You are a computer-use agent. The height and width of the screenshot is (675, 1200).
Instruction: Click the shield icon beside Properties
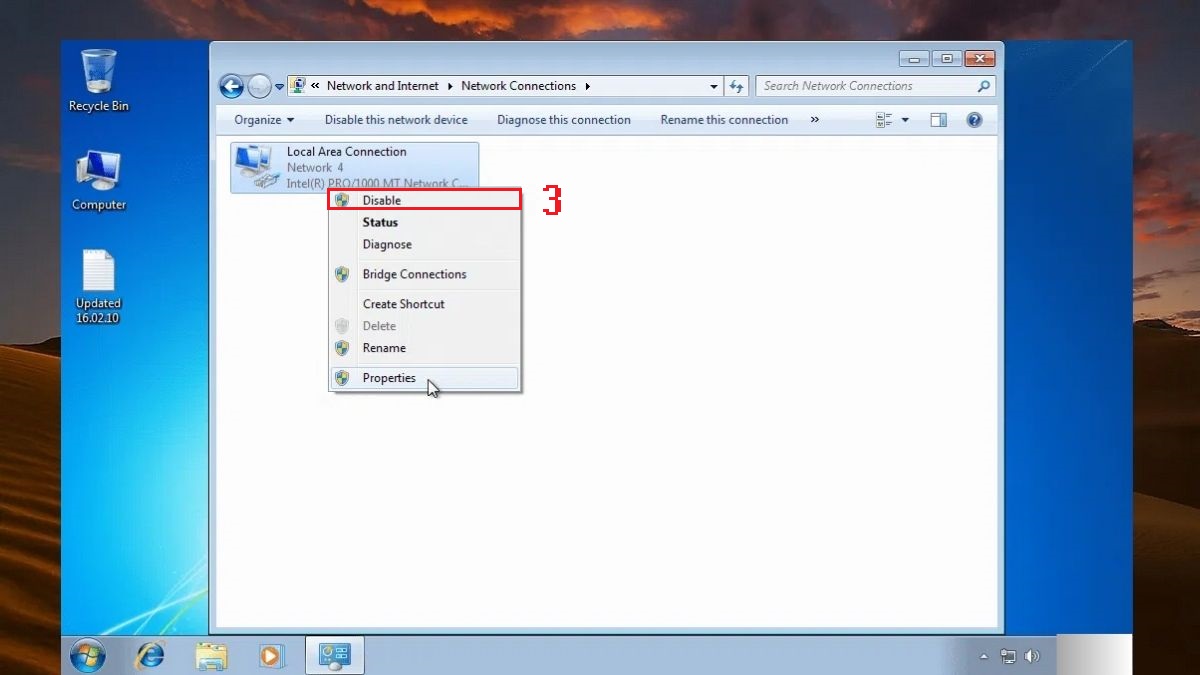tap(342, 378)
